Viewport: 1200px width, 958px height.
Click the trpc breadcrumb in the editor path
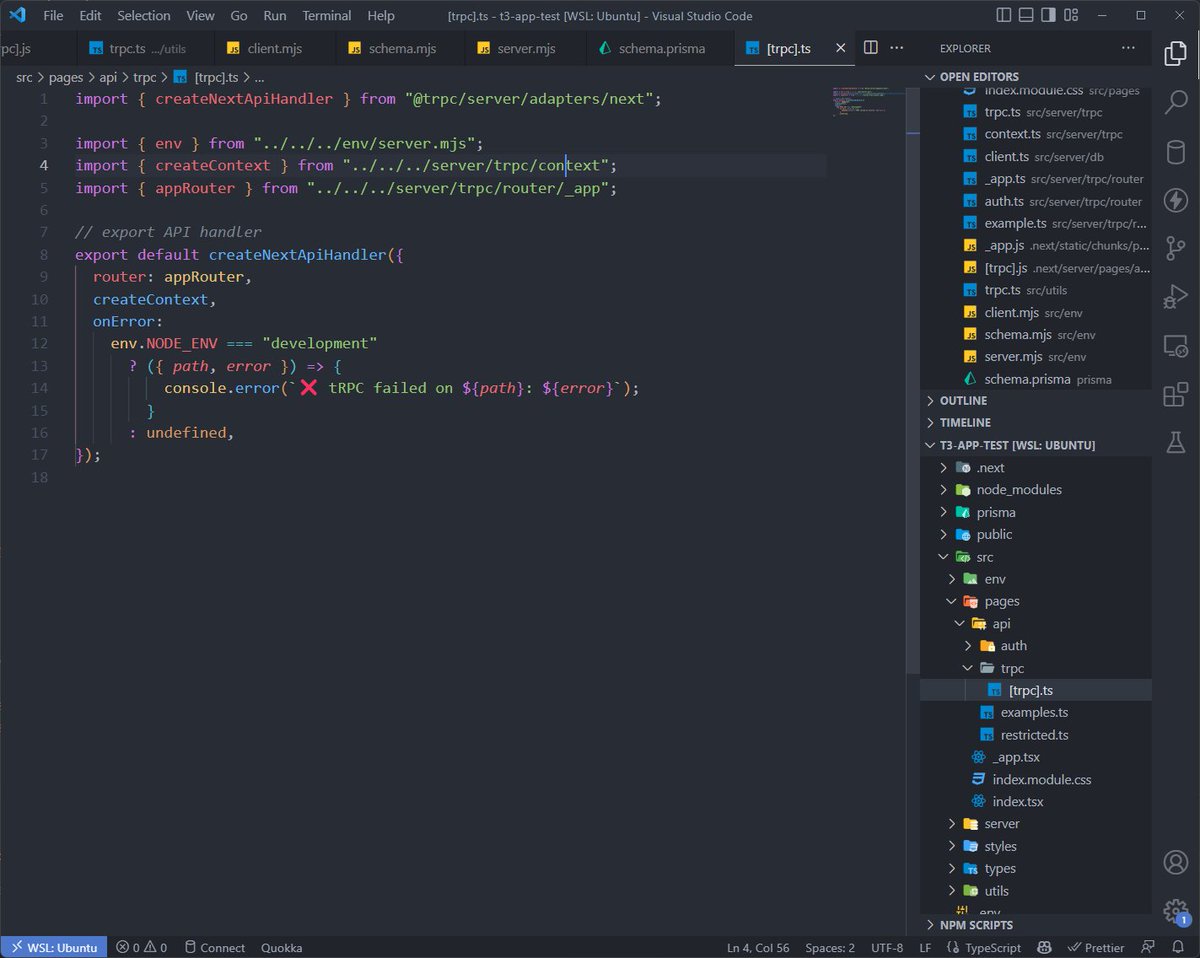pyautogui.click(x=144, y=77)
